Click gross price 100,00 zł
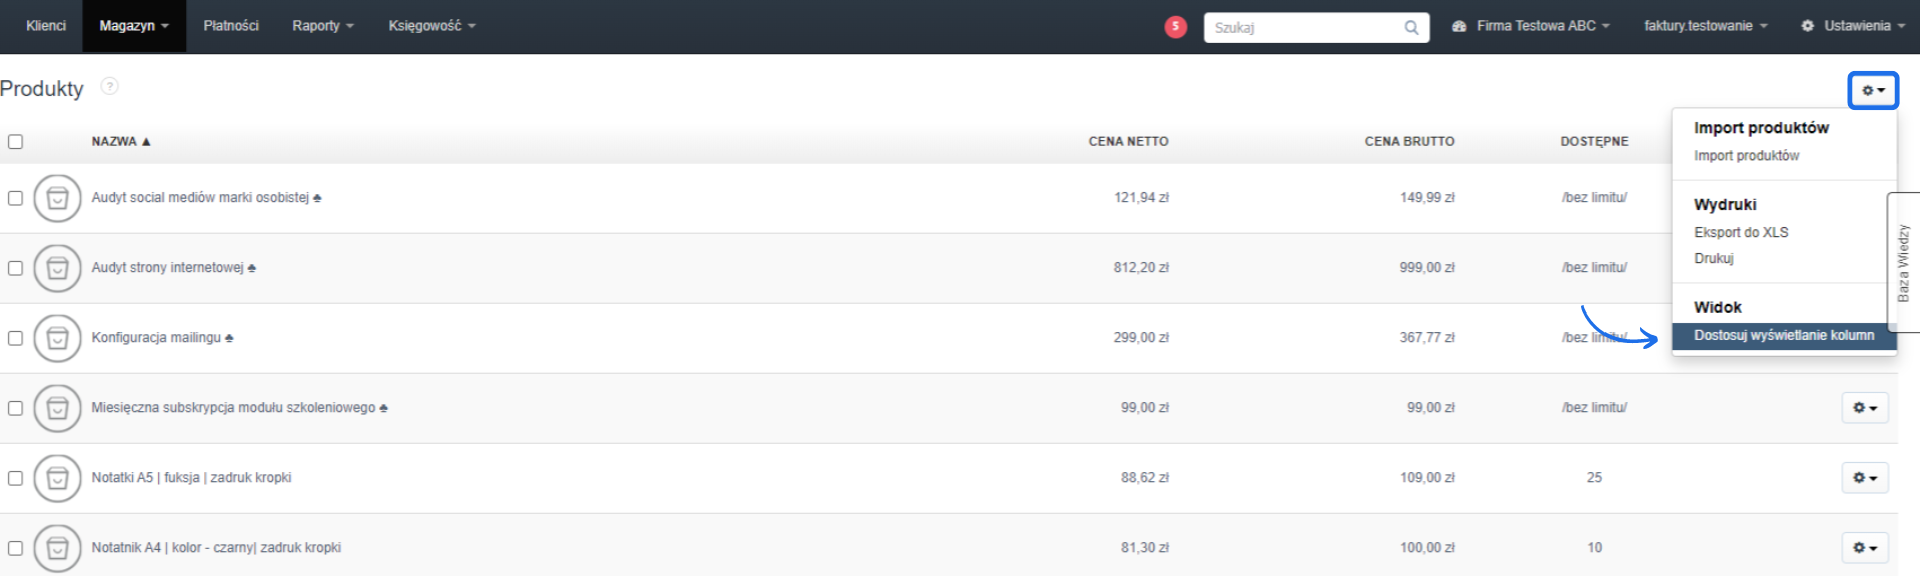The width and height of the screenshot is (1920, 580). tap(1426, 548)
